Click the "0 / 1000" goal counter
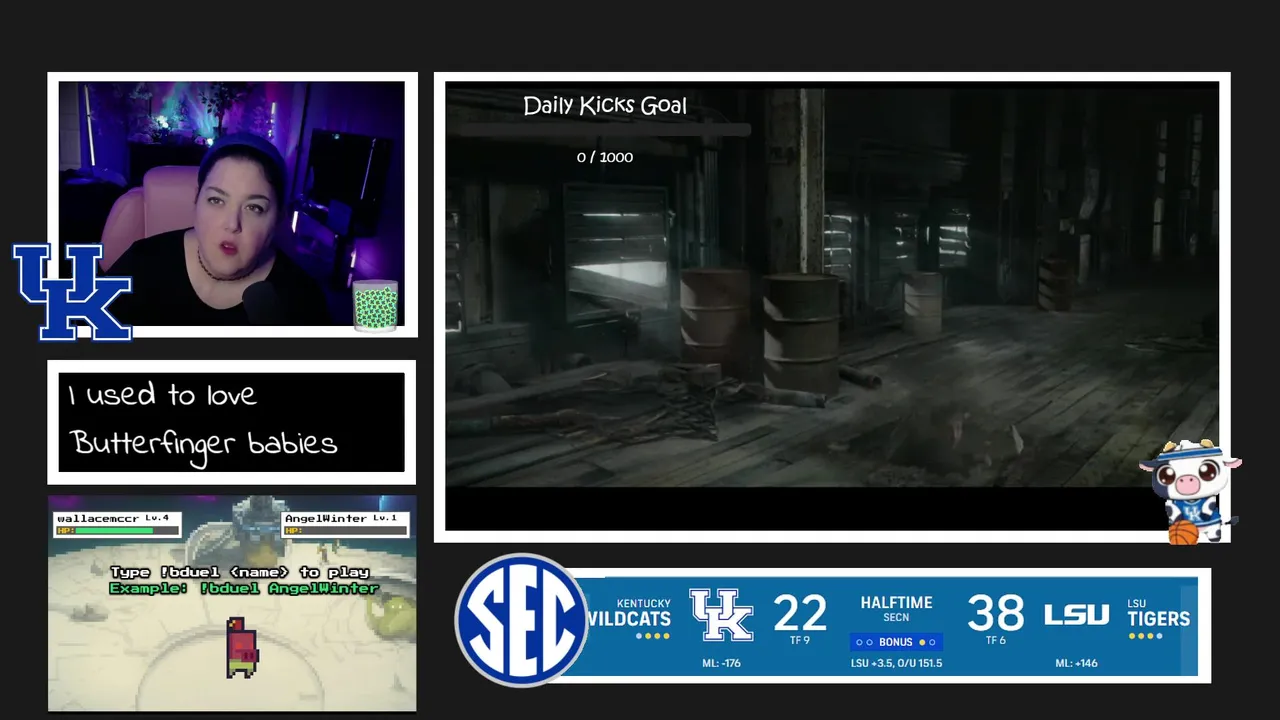This screenshot has height=720, width=1280. [605, 157]
